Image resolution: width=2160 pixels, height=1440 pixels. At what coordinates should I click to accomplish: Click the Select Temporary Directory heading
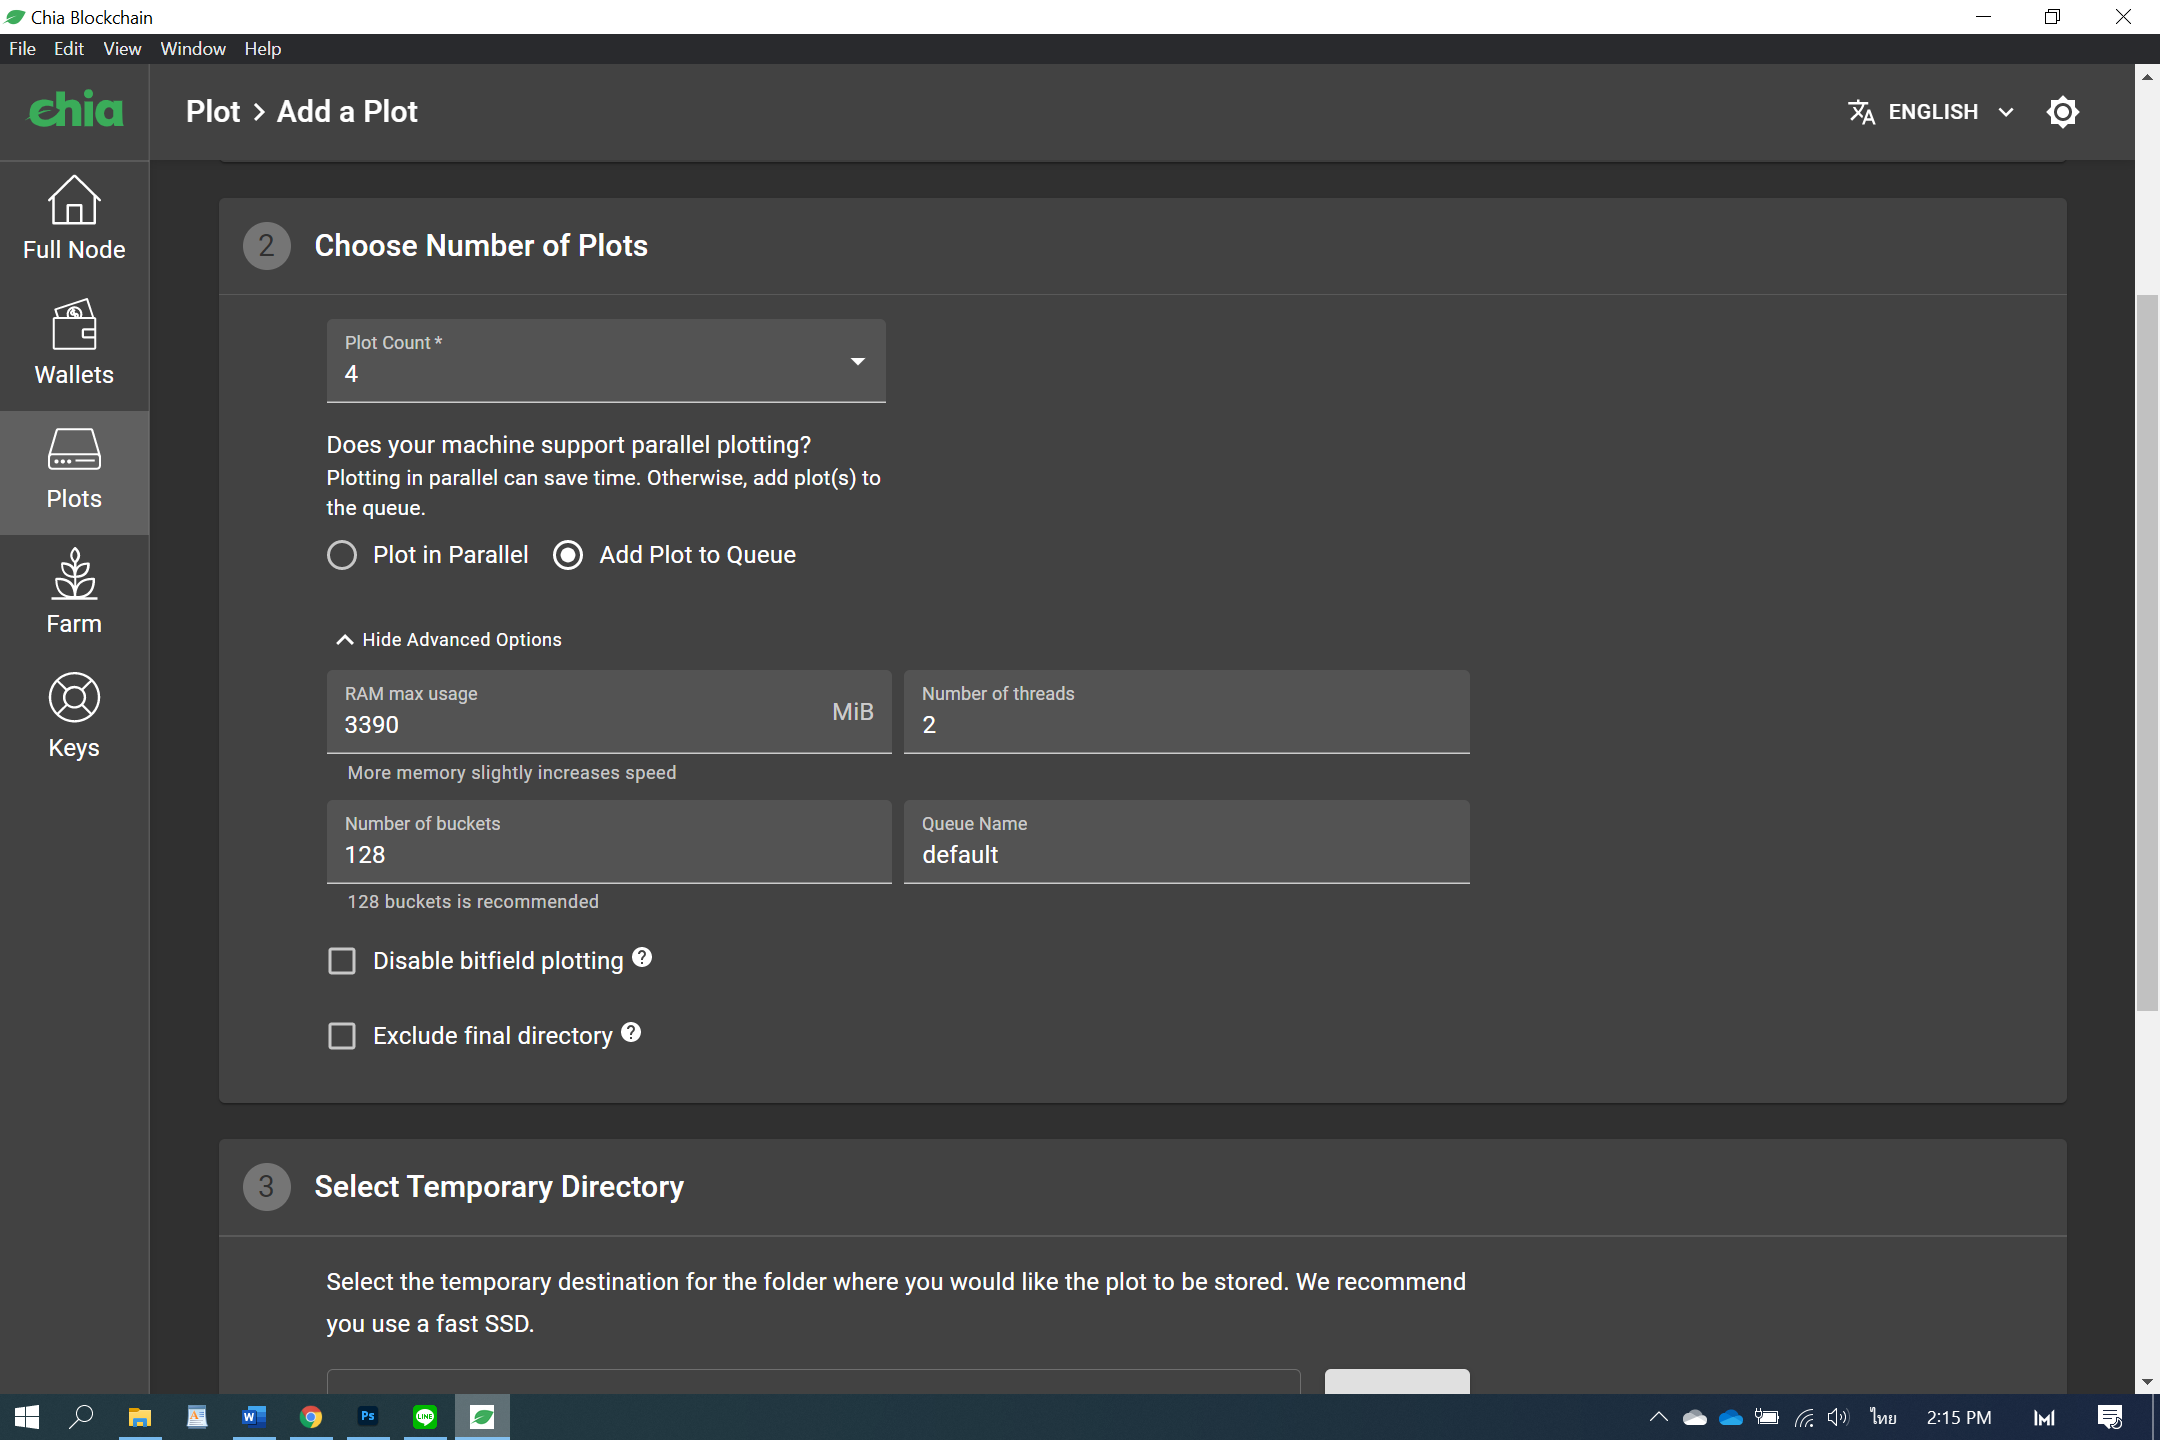[499, 1187]
